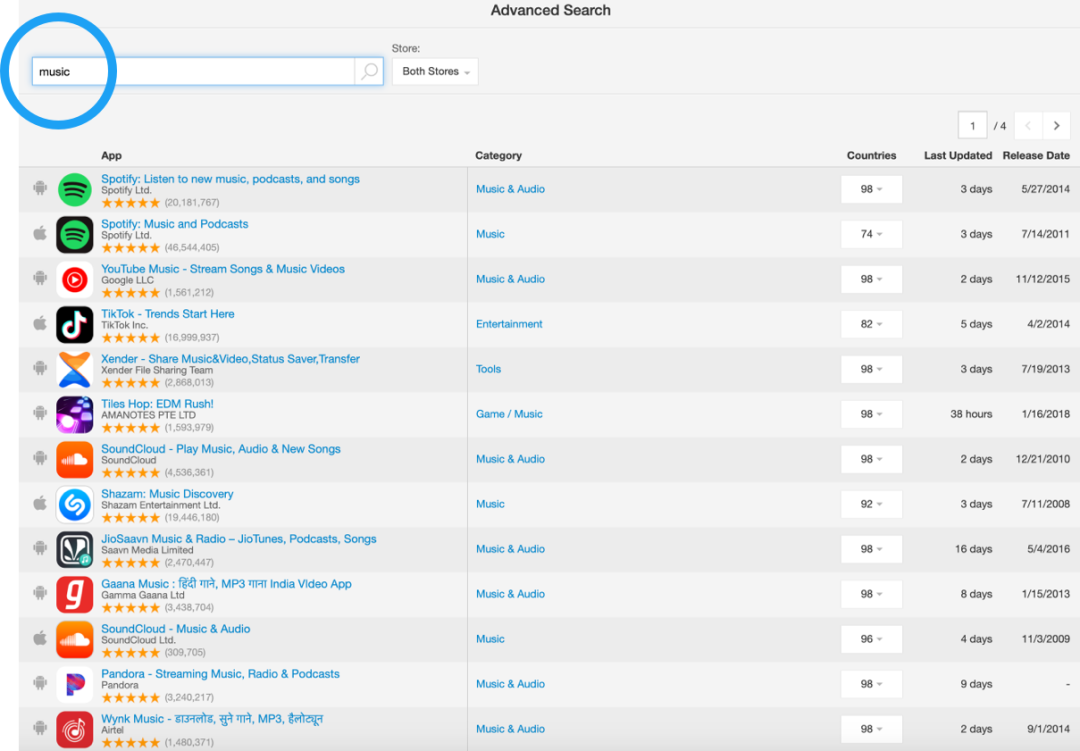Screen dimensions: 1080x751
Task: Open the Spotify: Music and Podcasts icon
Action: coord(74,234)
